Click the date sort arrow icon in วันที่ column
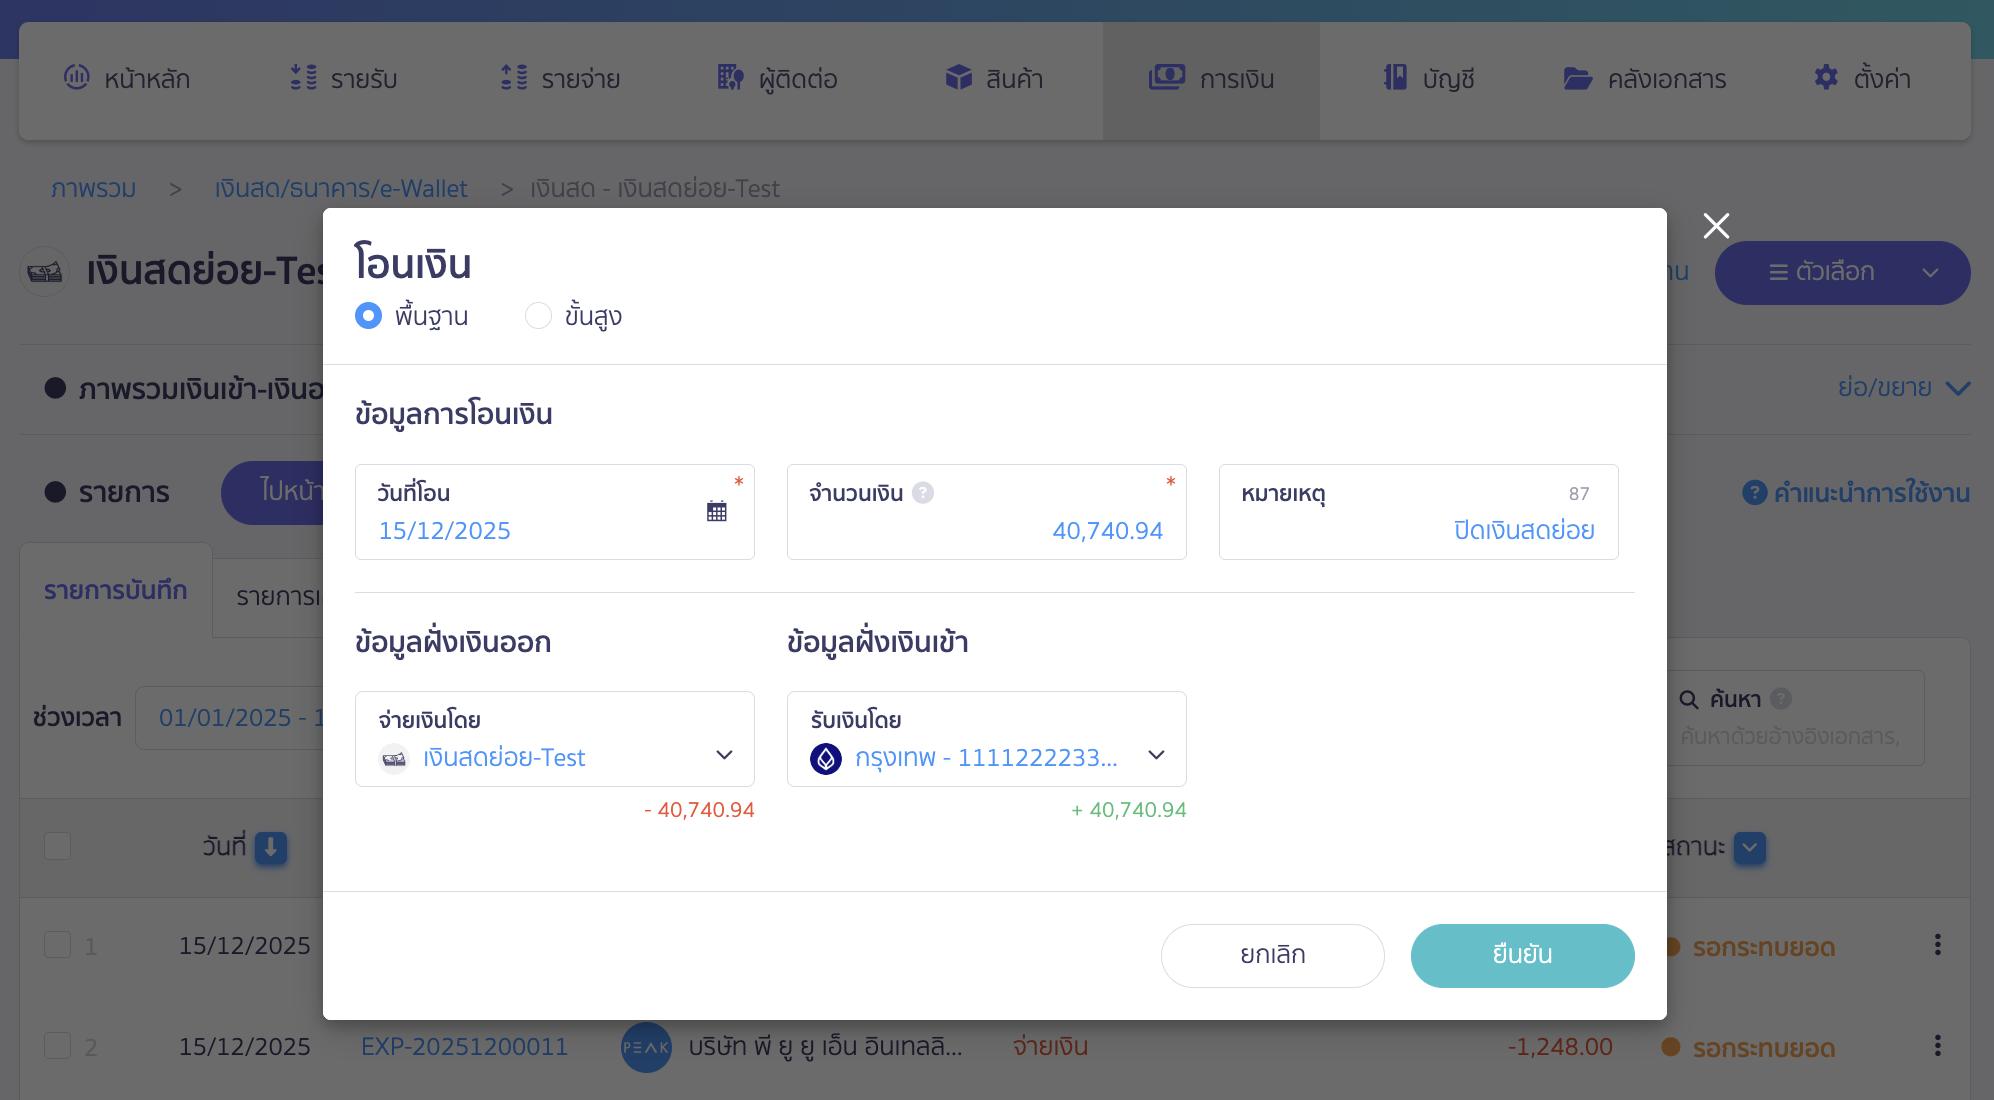The height and width of the screenshot is (1100, 1994). click(x=270, y=847)
